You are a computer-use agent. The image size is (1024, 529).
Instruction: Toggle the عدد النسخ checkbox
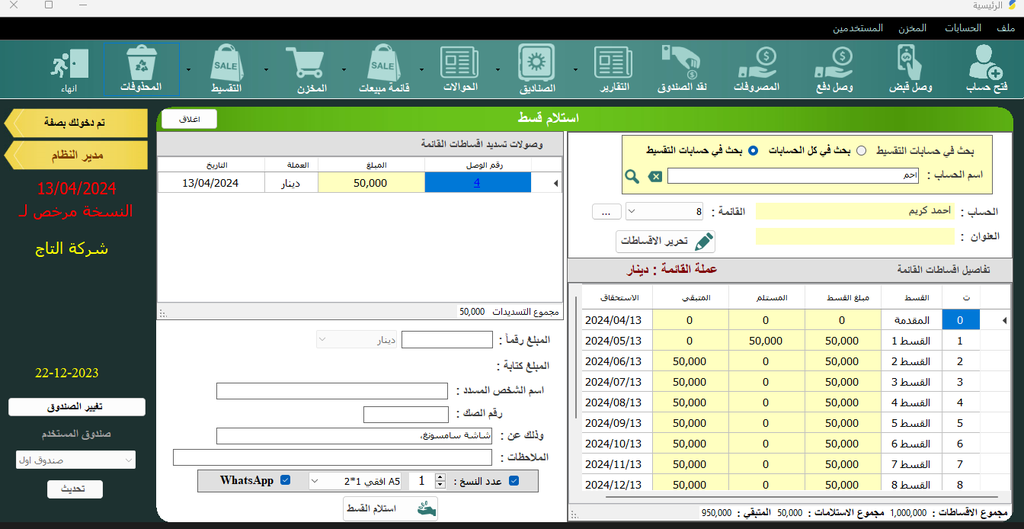[x=513, y=481]
